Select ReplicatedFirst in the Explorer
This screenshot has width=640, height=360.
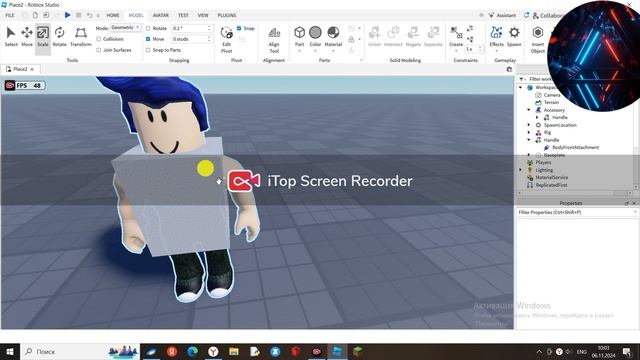[x=551, y=185]
